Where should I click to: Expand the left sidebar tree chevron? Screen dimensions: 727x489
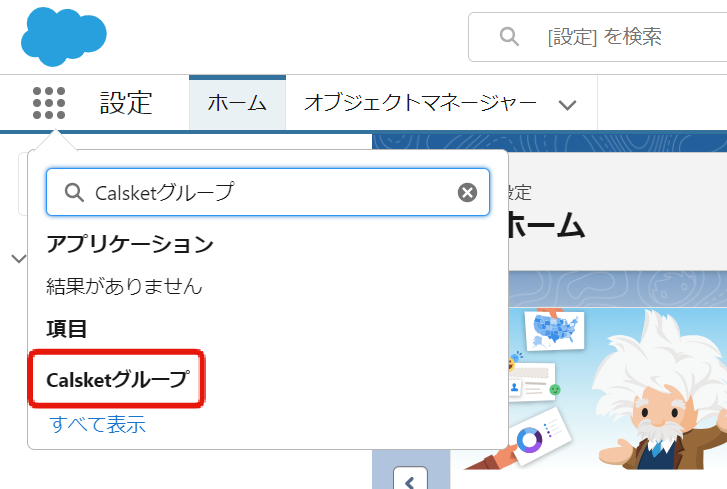click(x=18, y=259)
